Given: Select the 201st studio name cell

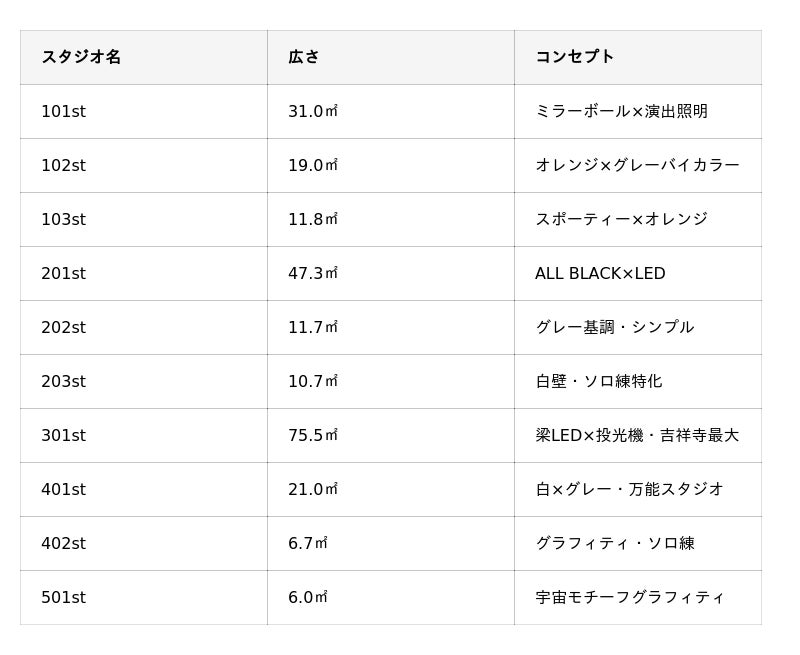Looking at the screenshot, I should (63, 273).
